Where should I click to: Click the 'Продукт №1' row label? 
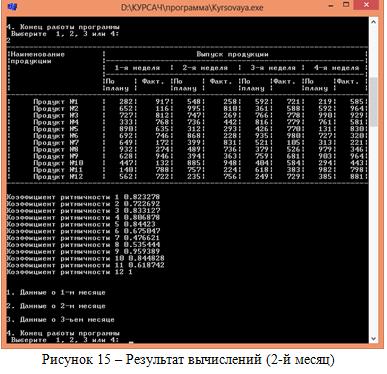tap(55, 102)
